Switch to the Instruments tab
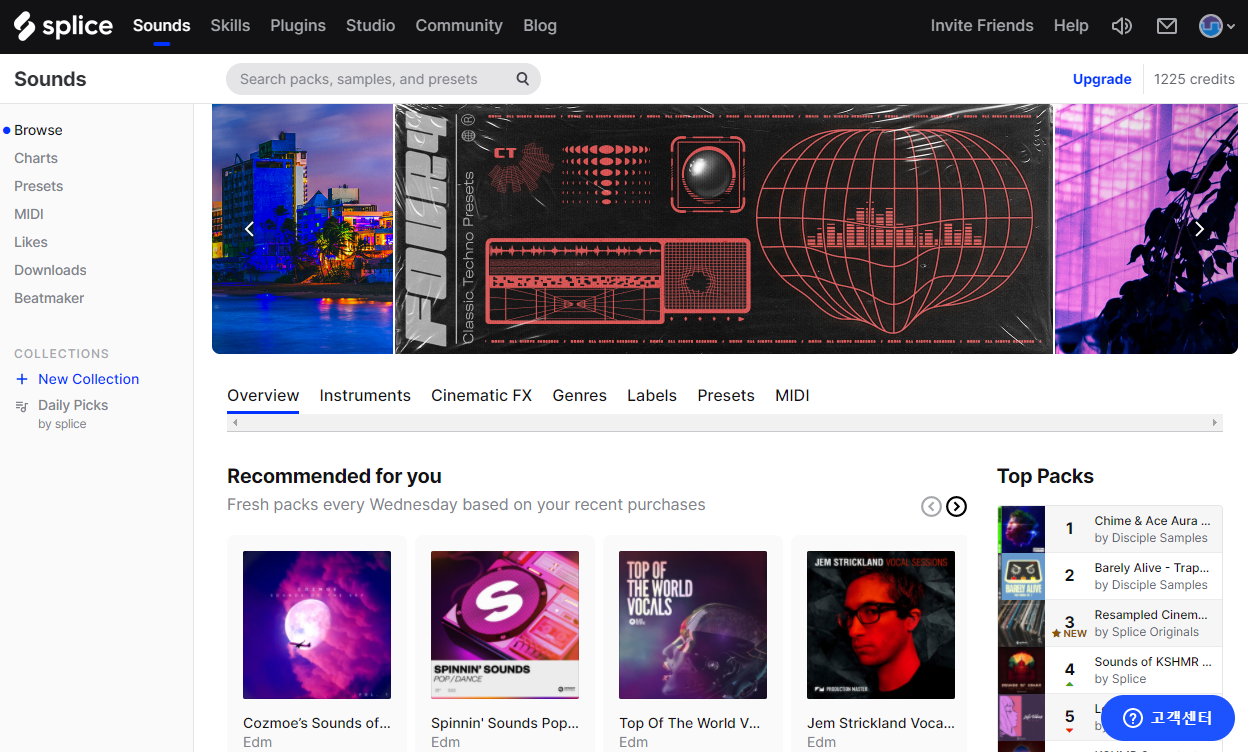 click(365, 396)
